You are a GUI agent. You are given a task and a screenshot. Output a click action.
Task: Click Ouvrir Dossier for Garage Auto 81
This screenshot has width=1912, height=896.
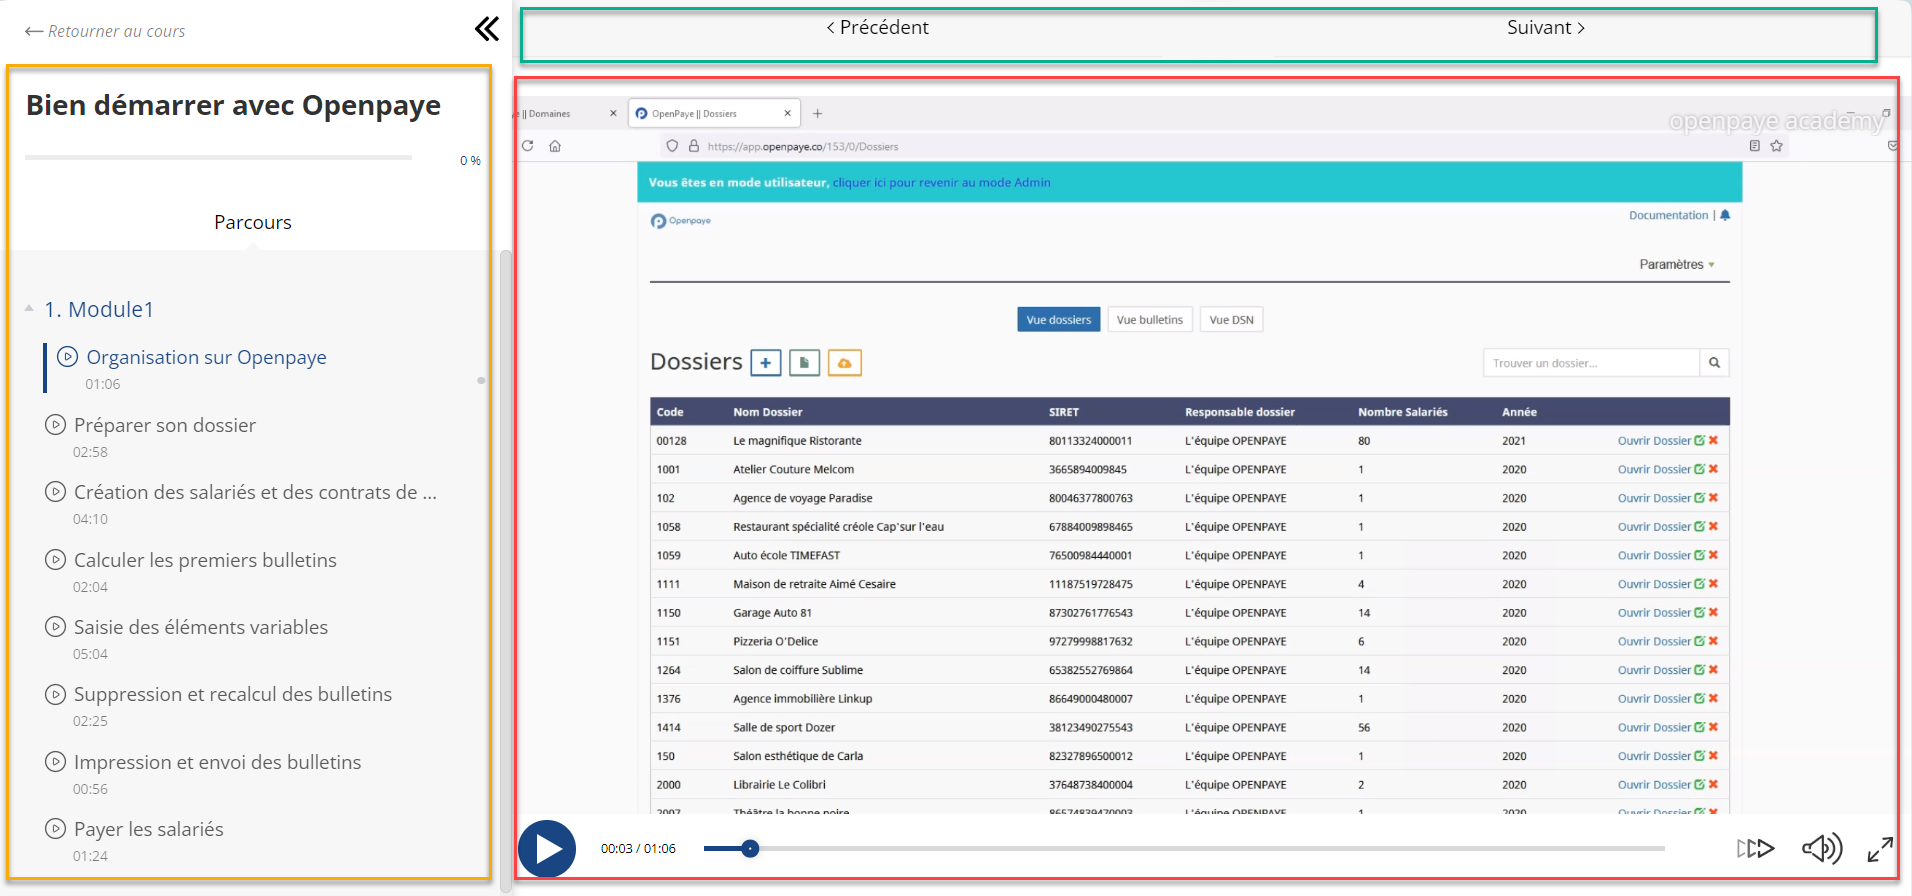[x=1654, y=613]
